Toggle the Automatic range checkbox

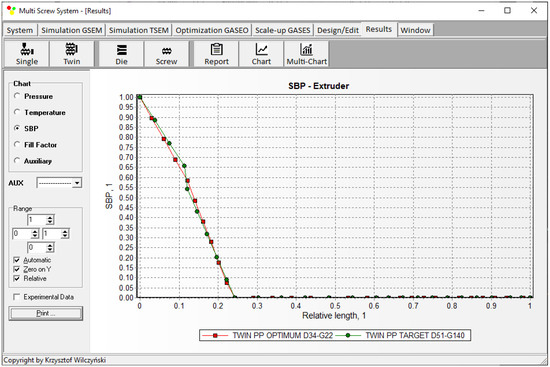click(16, 260)
